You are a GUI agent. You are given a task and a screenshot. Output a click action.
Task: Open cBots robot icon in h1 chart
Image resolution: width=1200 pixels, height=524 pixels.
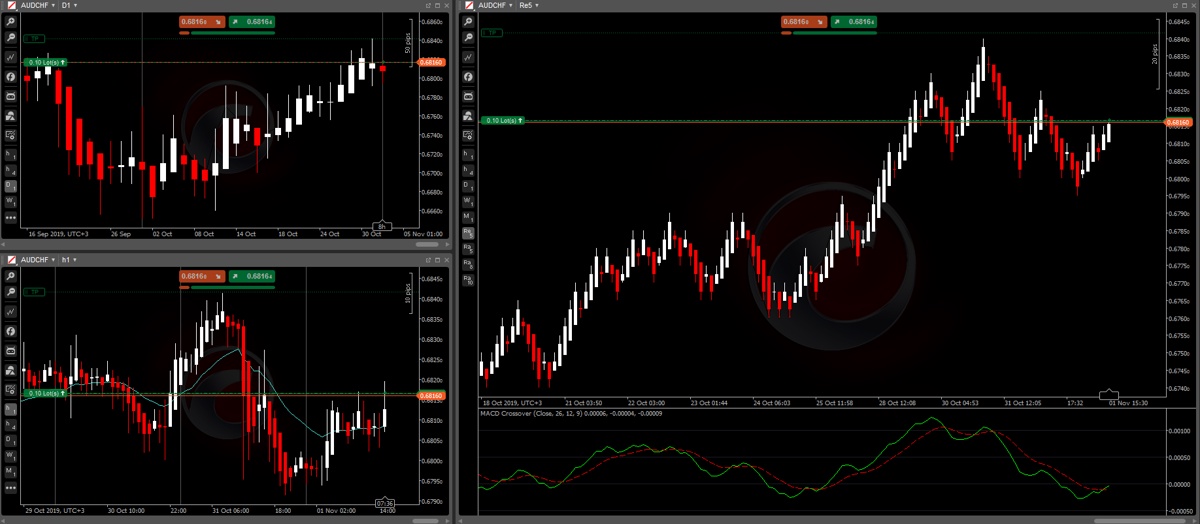[10, 350]
